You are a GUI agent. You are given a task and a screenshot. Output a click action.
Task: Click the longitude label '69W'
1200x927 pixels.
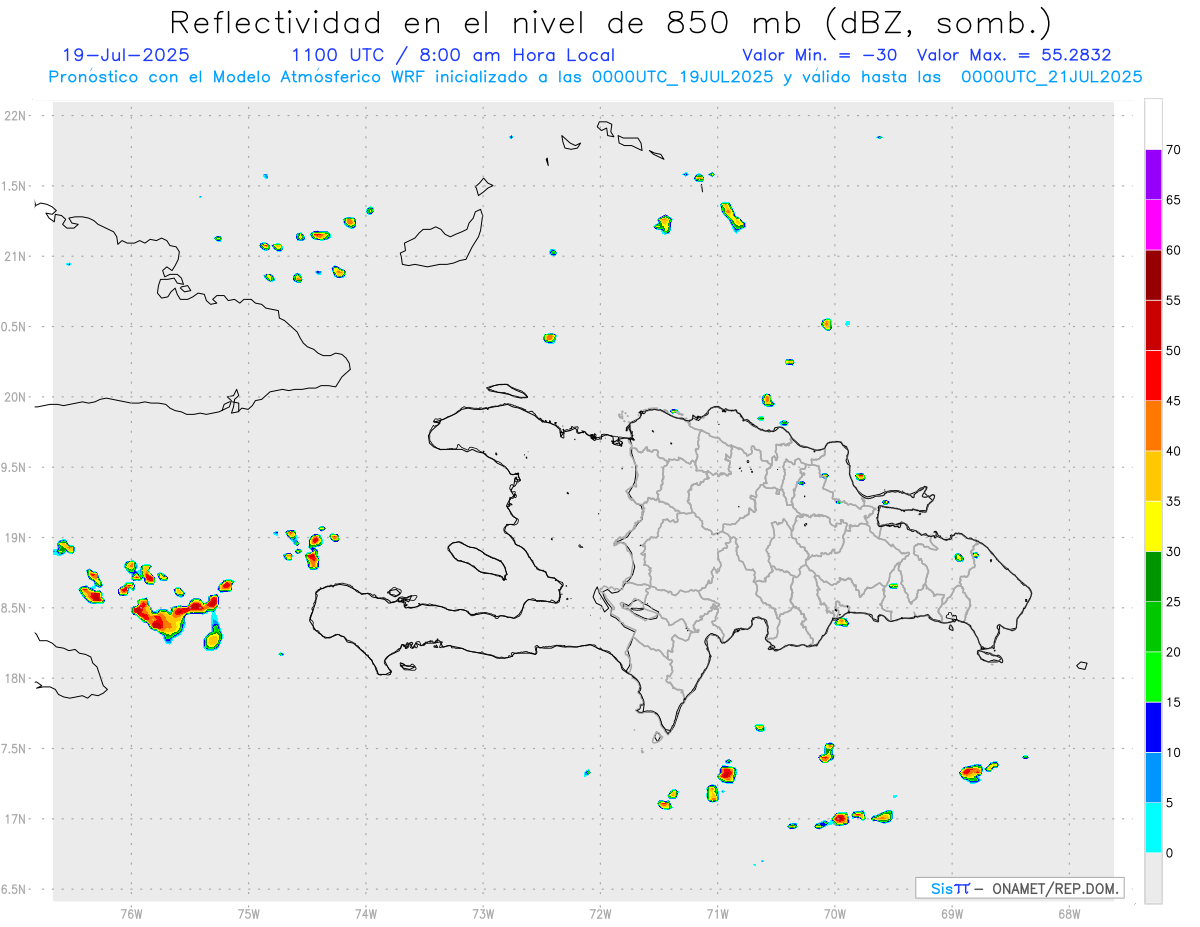952,913
